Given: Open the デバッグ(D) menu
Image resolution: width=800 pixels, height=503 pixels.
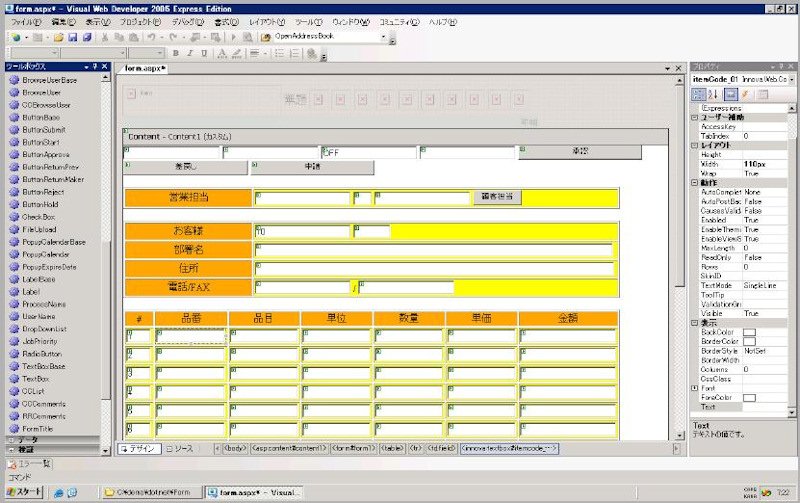Looking at the screenshot, I should pyautogui.click(x=188, y=22).
